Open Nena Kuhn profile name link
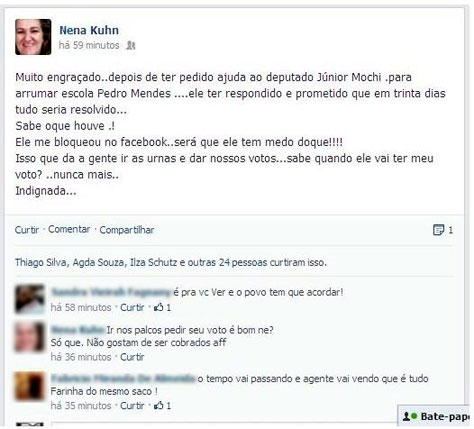Image resolution: width=474 pixels, height=429 pixels. point(89,30)
